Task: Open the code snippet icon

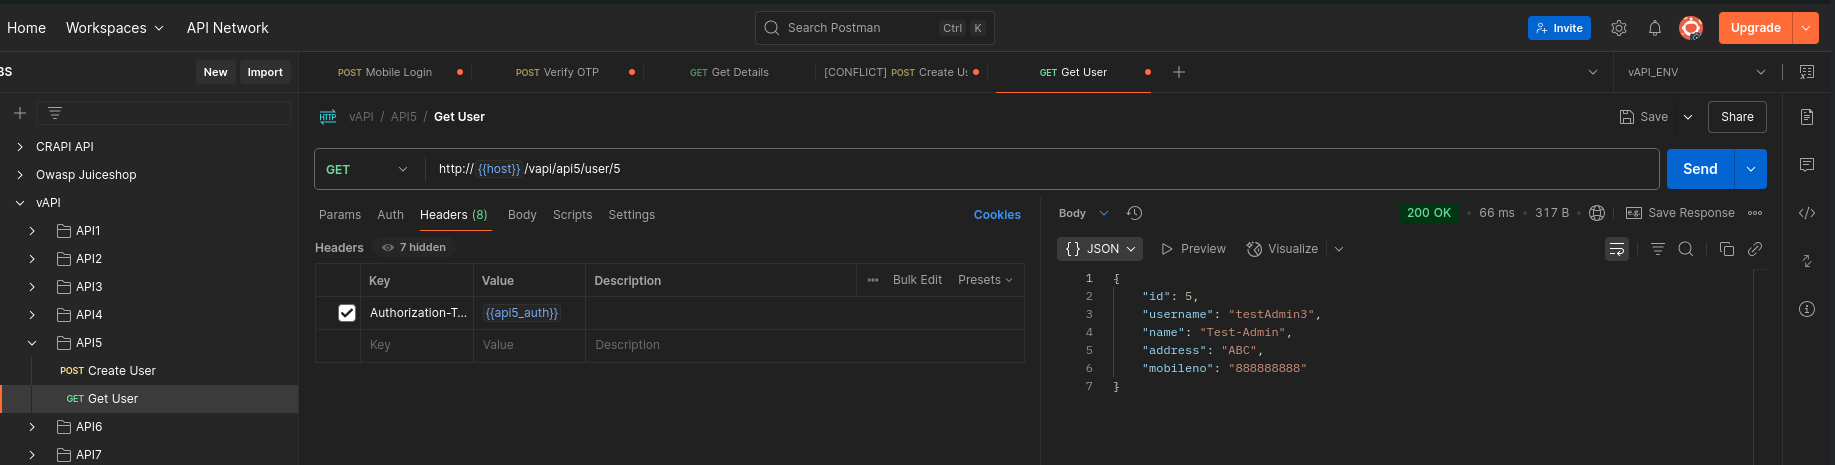Action: pyautogui.click(x=1806, y=213)
